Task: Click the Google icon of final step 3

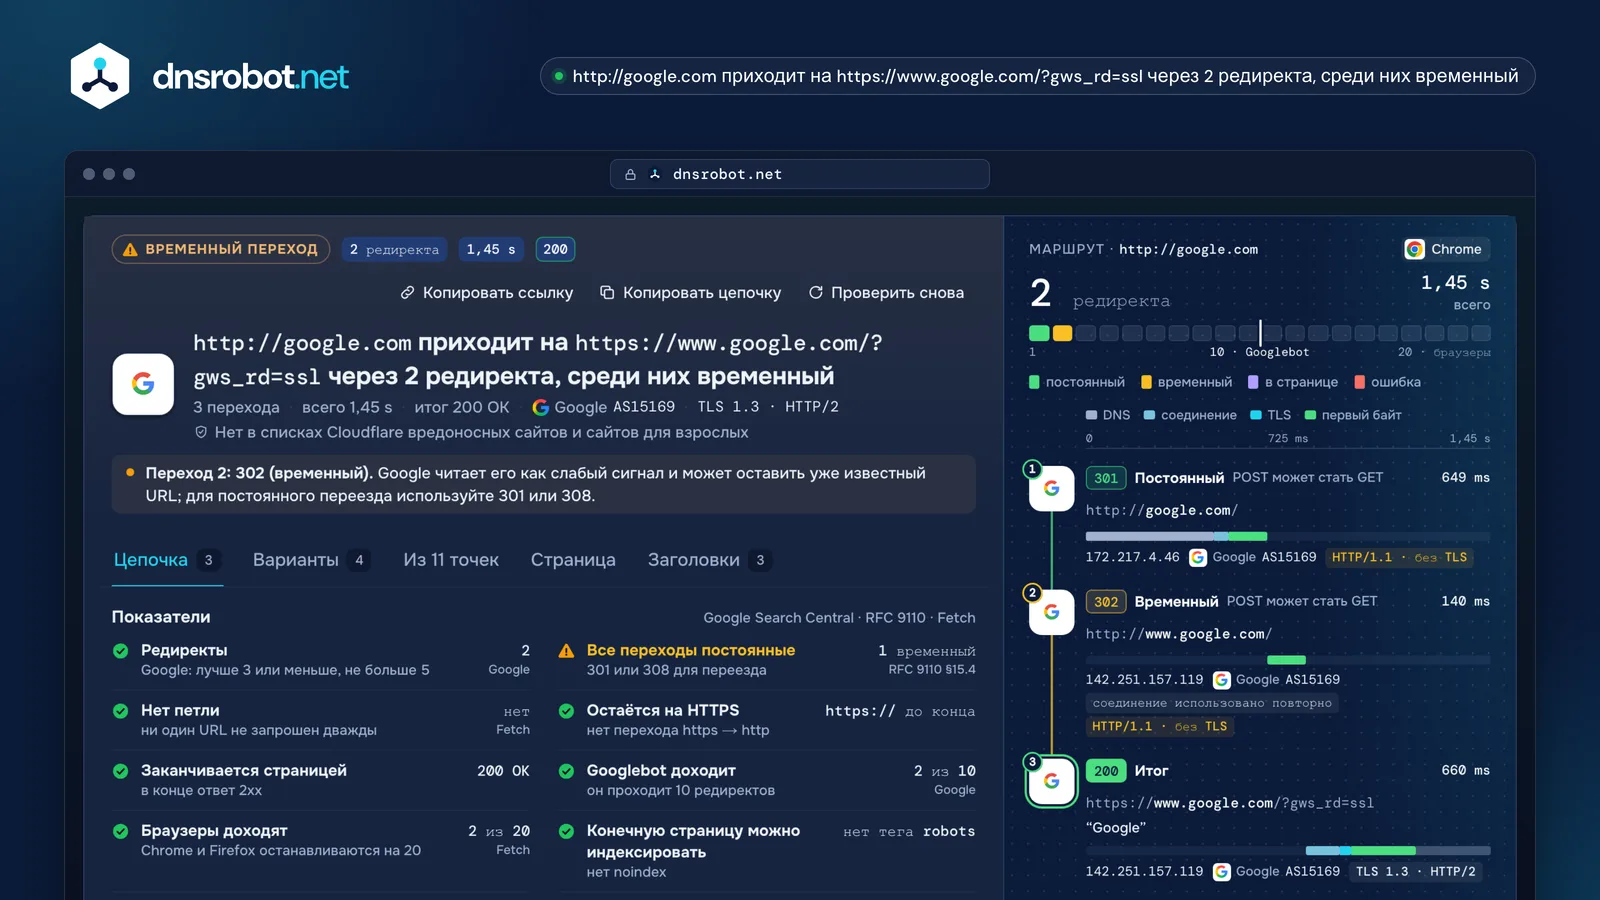Action: click(1052, 781)
